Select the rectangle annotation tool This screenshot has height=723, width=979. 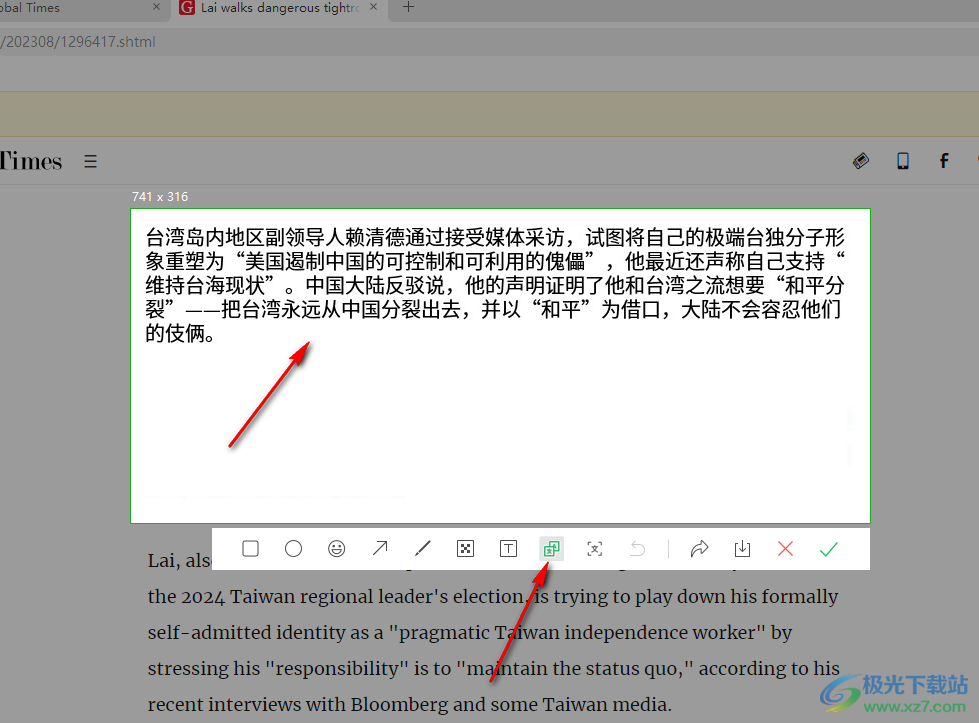(x=250, y=548)
